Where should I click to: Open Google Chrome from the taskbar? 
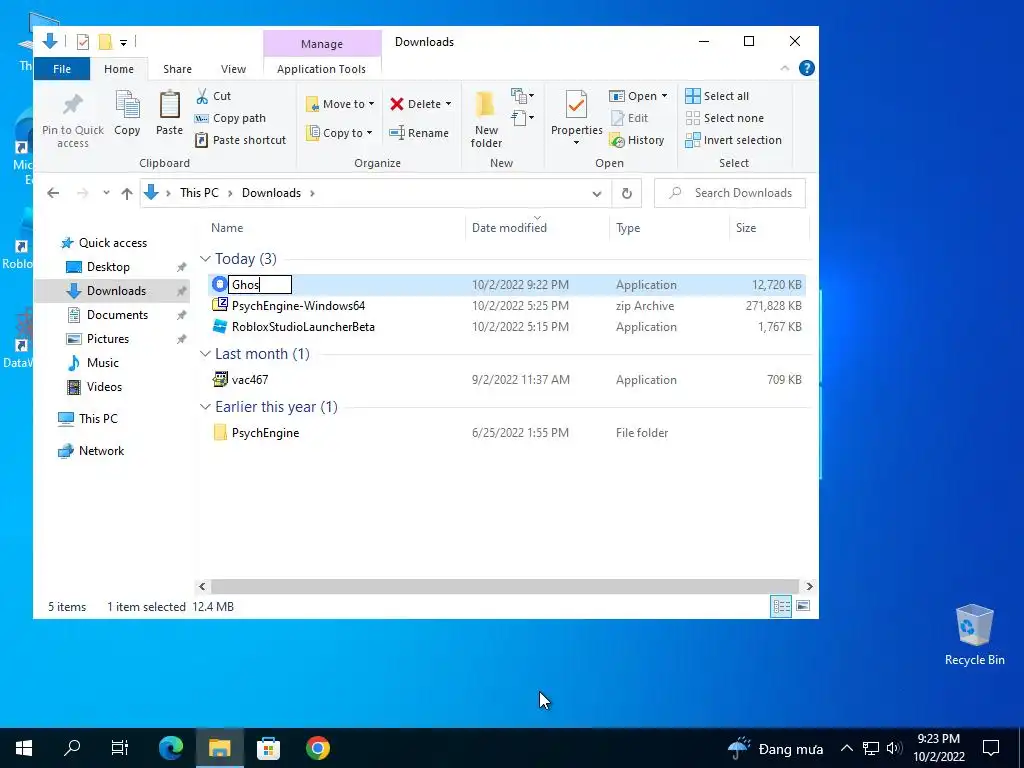click(x=318, y=748)
